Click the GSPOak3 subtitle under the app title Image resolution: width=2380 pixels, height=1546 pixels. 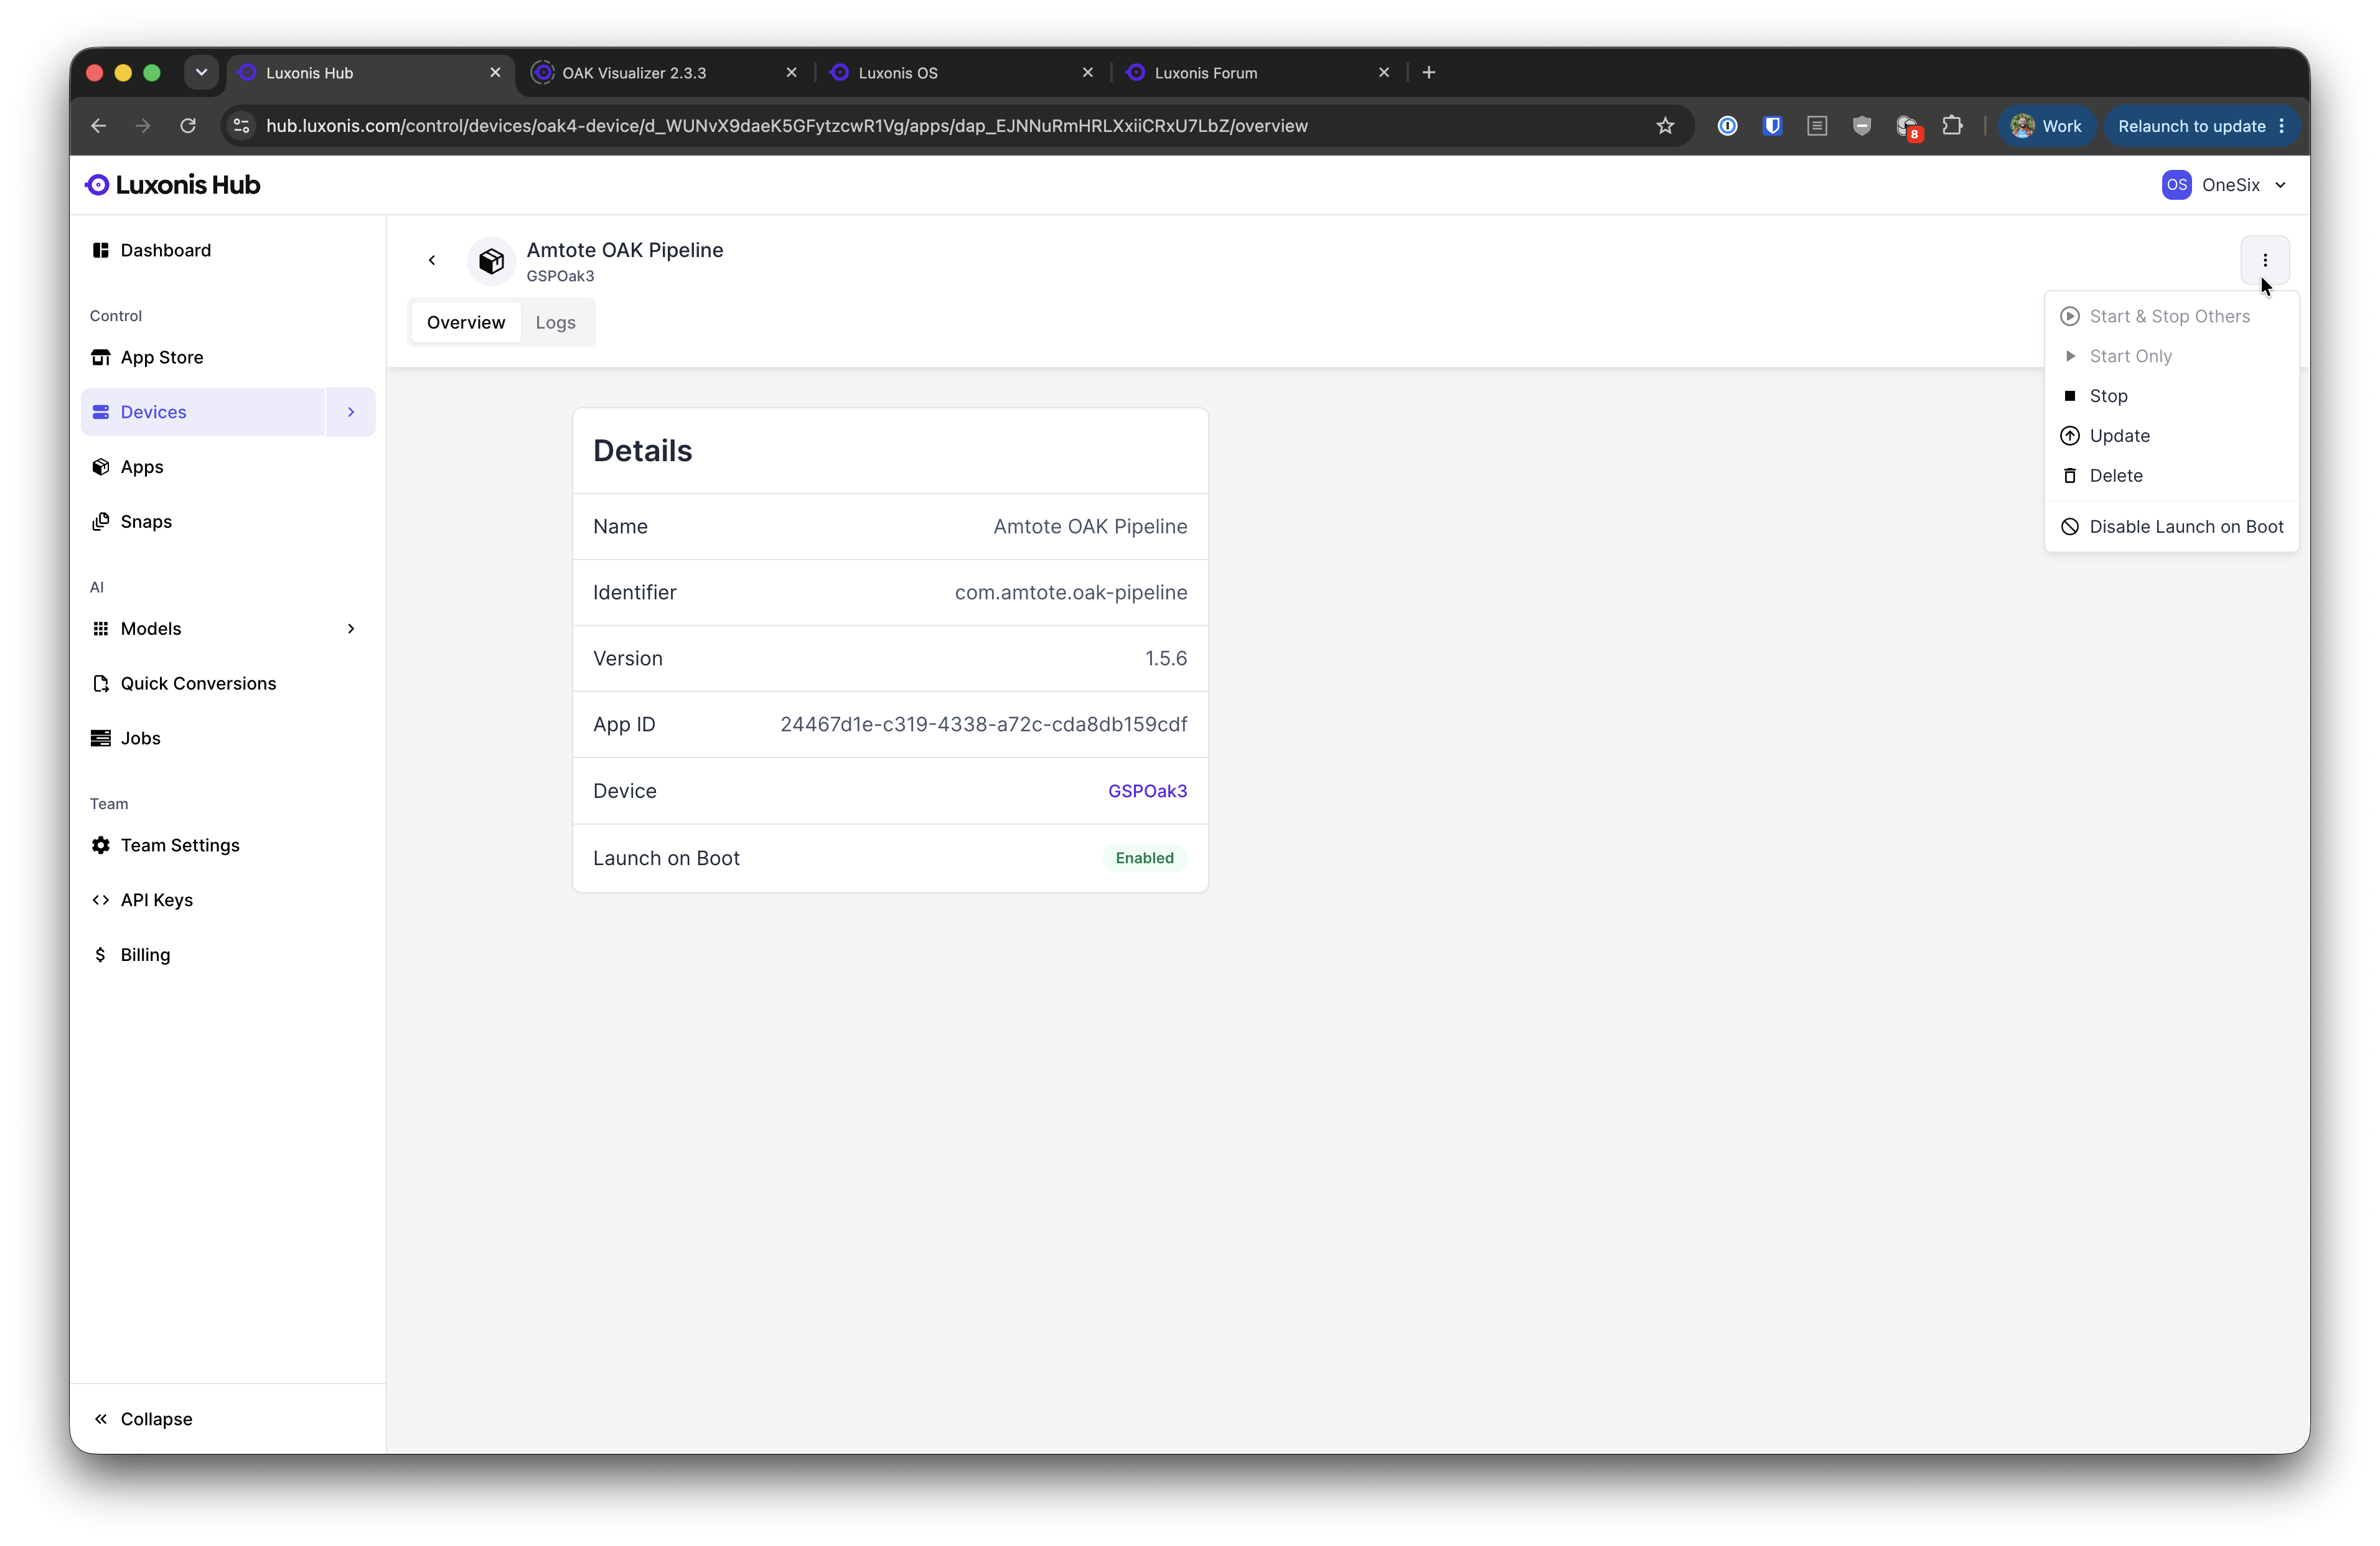560,276
